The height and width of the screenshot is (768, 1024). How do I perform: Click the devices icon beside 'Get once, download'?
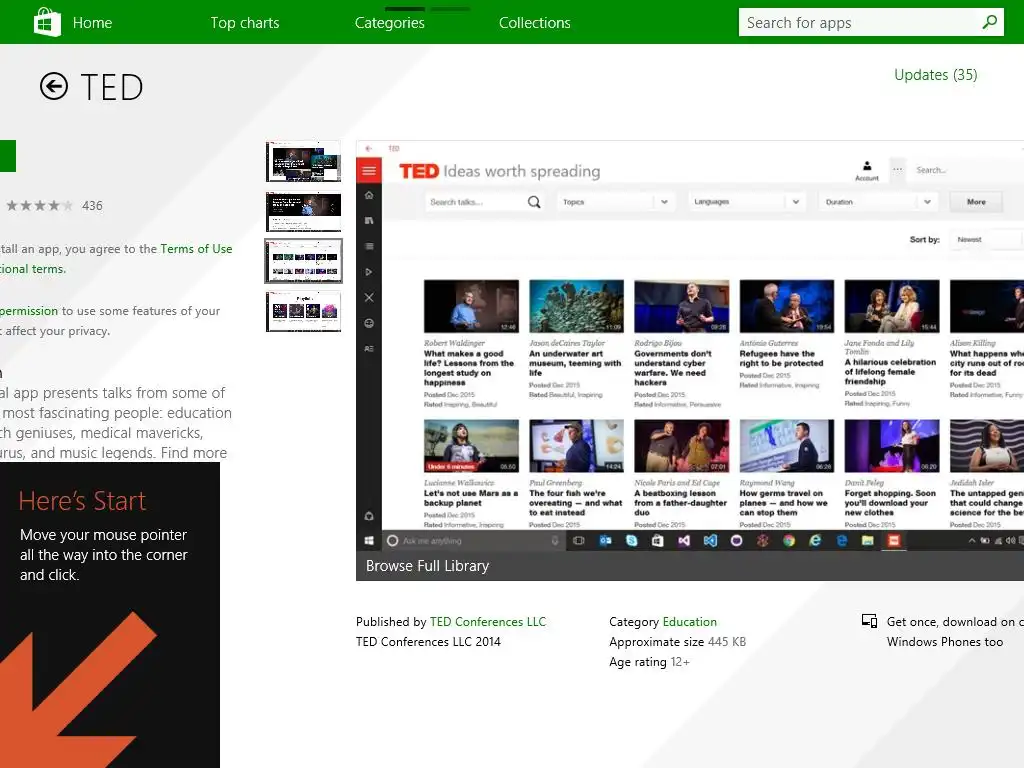click(869, 621)
